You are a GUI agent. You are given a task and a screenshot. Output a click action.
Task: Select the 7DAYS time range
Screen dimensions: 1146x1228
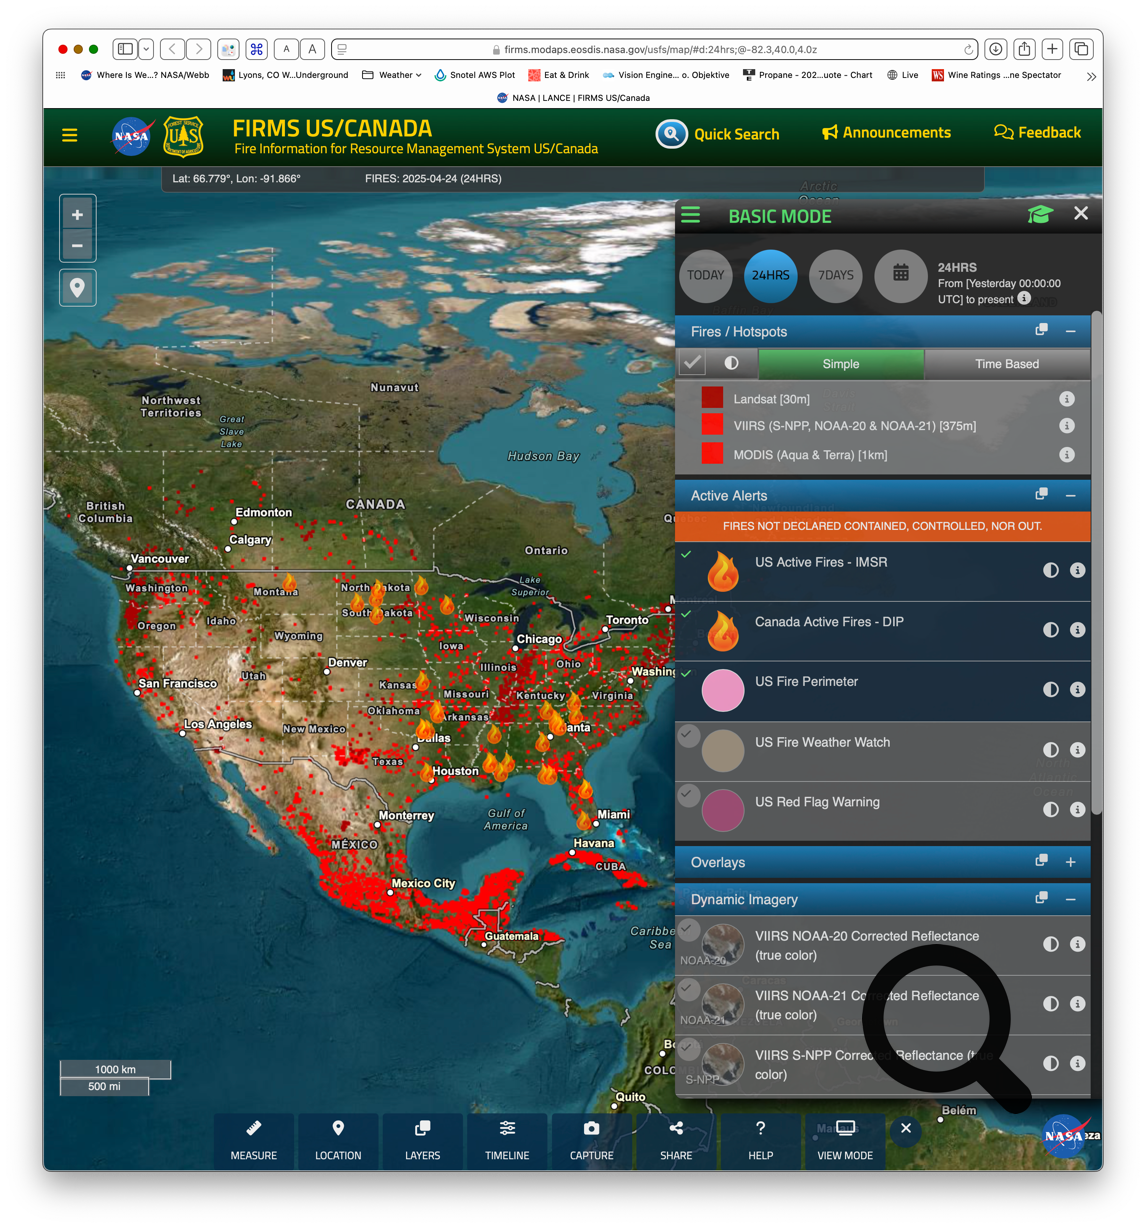tap(836, 275)
